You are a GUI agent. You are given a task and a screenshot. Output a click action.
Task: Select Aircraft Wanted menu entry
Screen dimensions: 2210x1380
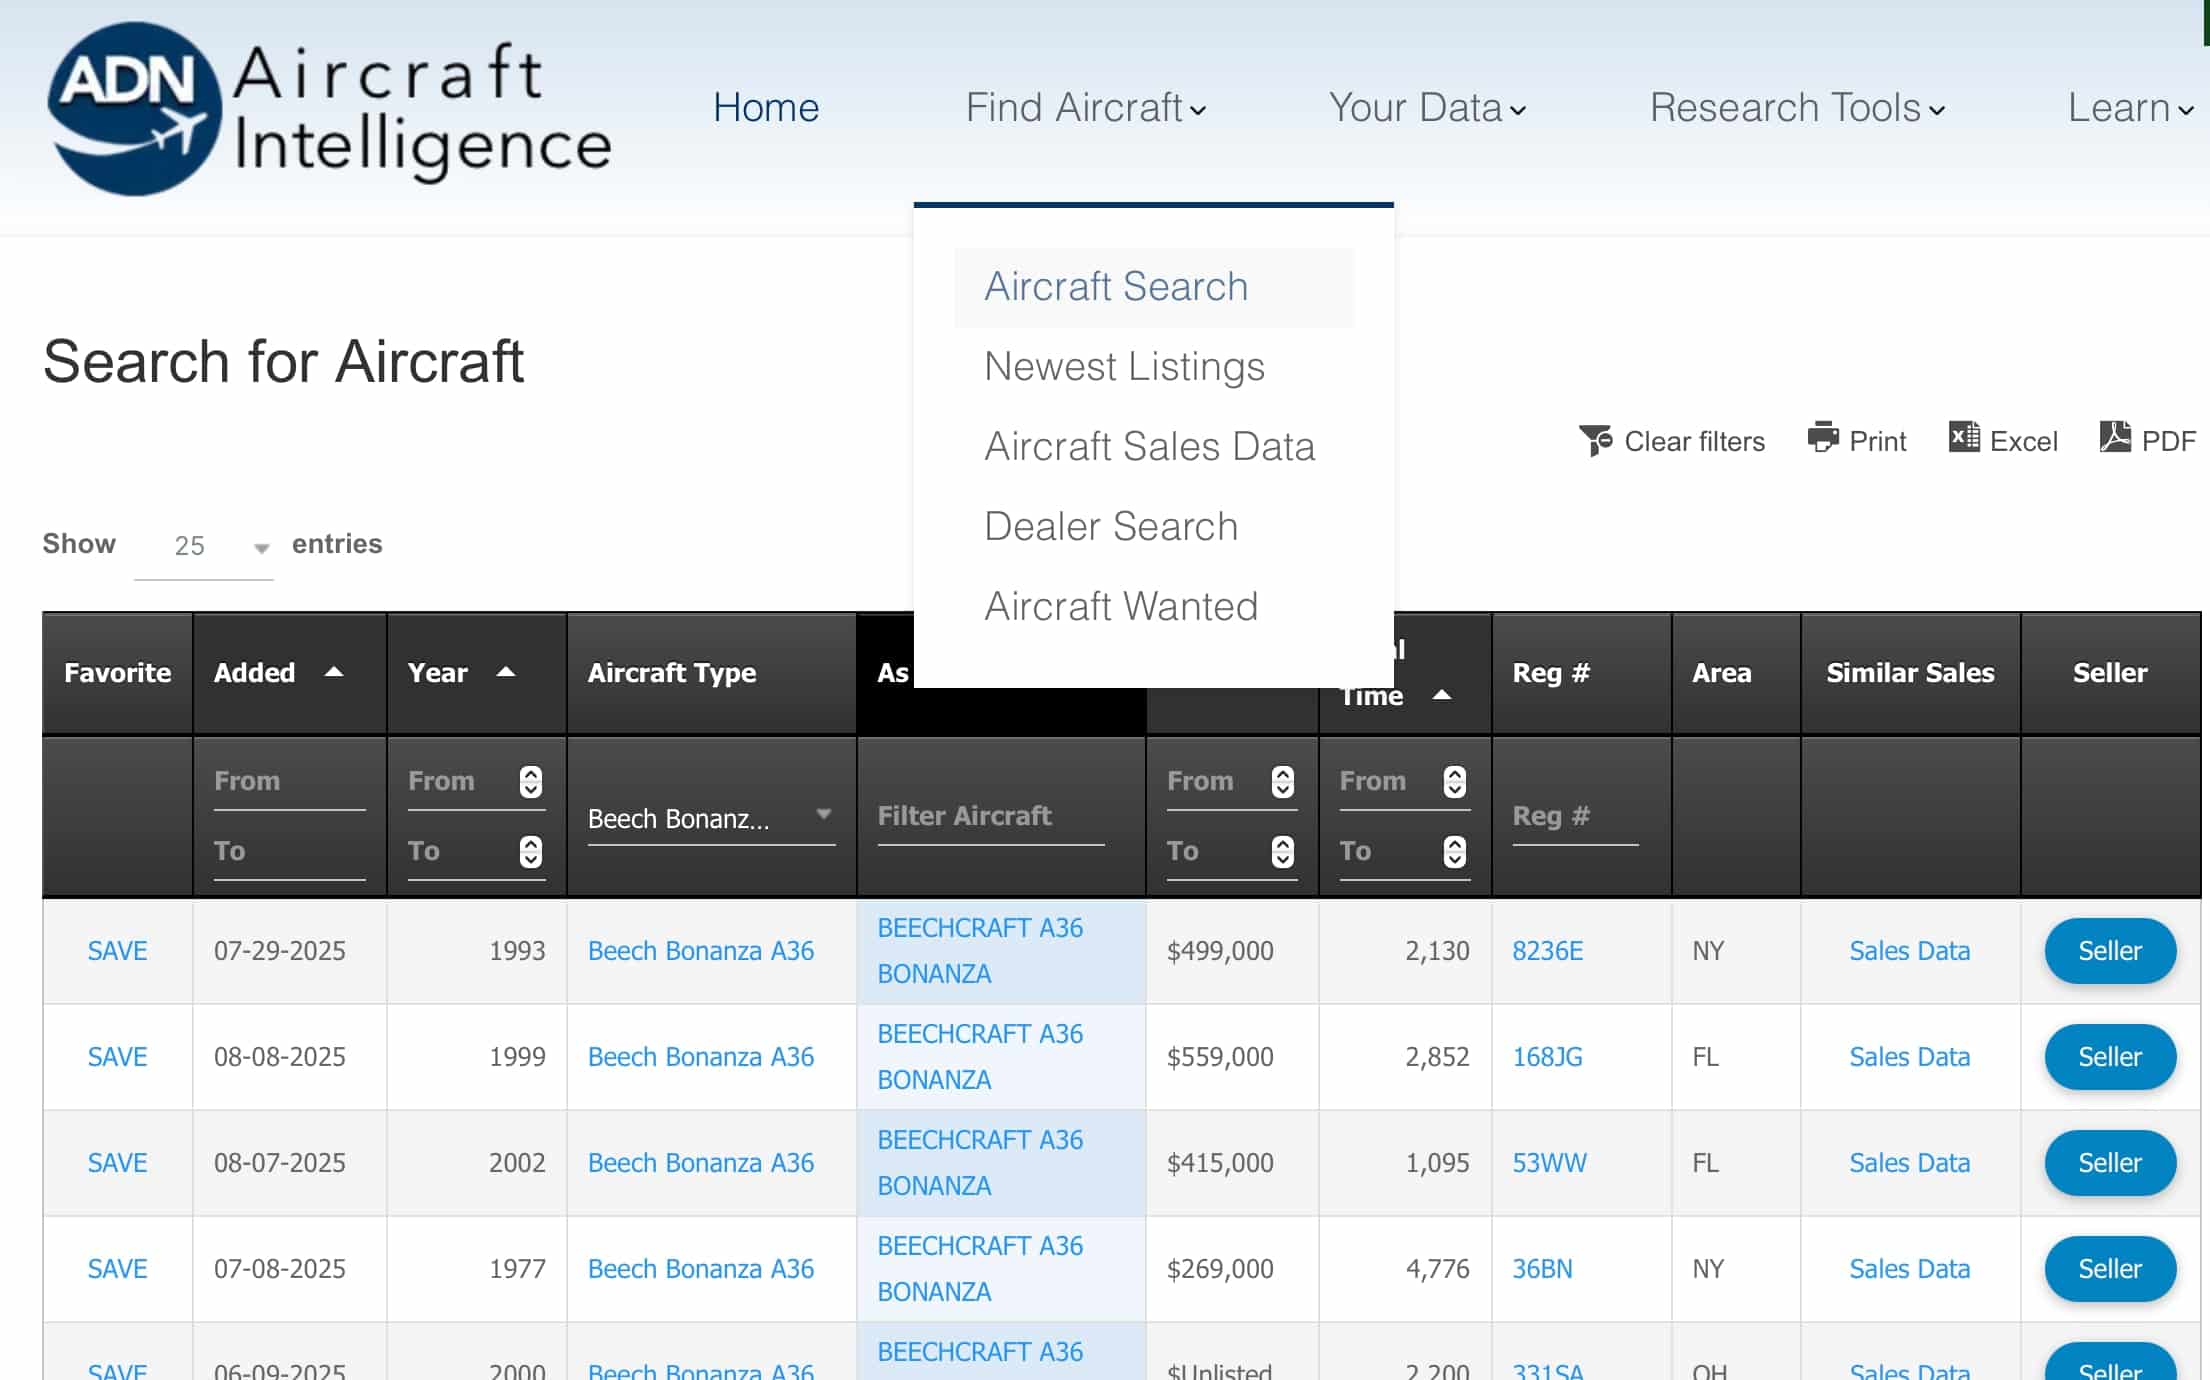tap(1154, 607)
